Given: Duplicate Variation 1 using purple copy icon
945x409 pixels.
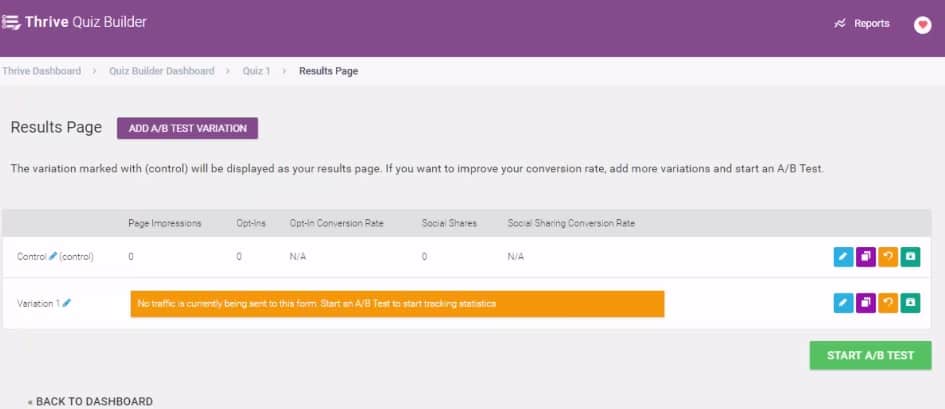Looking at the screenshot, I should [x=865, y=302].
